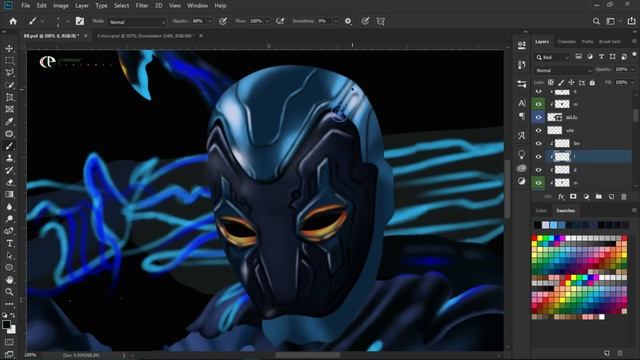
Task: Select the Dodge tool
Action: pos(9,219)
